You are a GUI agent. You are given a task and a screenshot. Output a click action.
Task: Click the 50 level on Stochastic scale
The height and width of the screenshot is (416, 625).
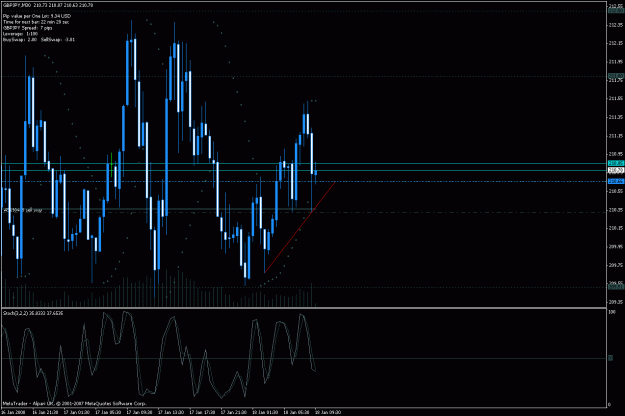coord(610,359)
